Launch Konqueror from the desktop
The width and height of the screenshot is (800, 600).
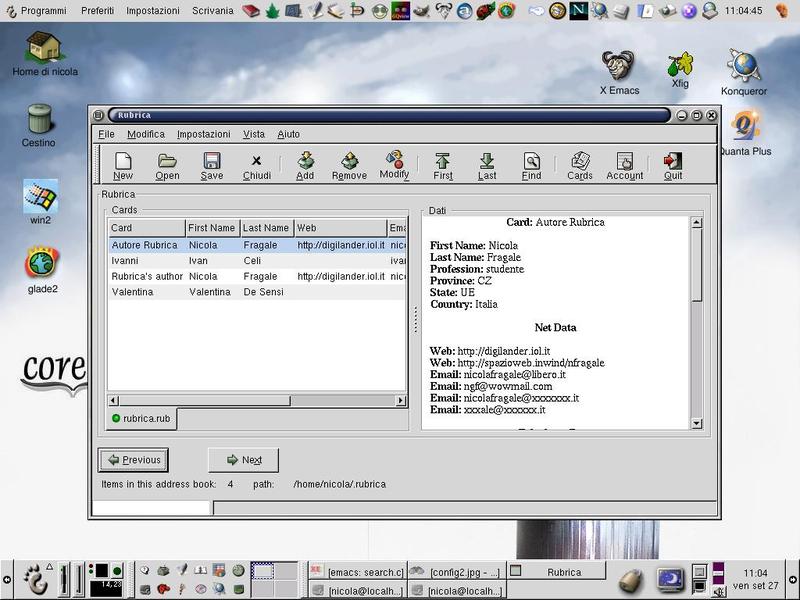(744, 72)
